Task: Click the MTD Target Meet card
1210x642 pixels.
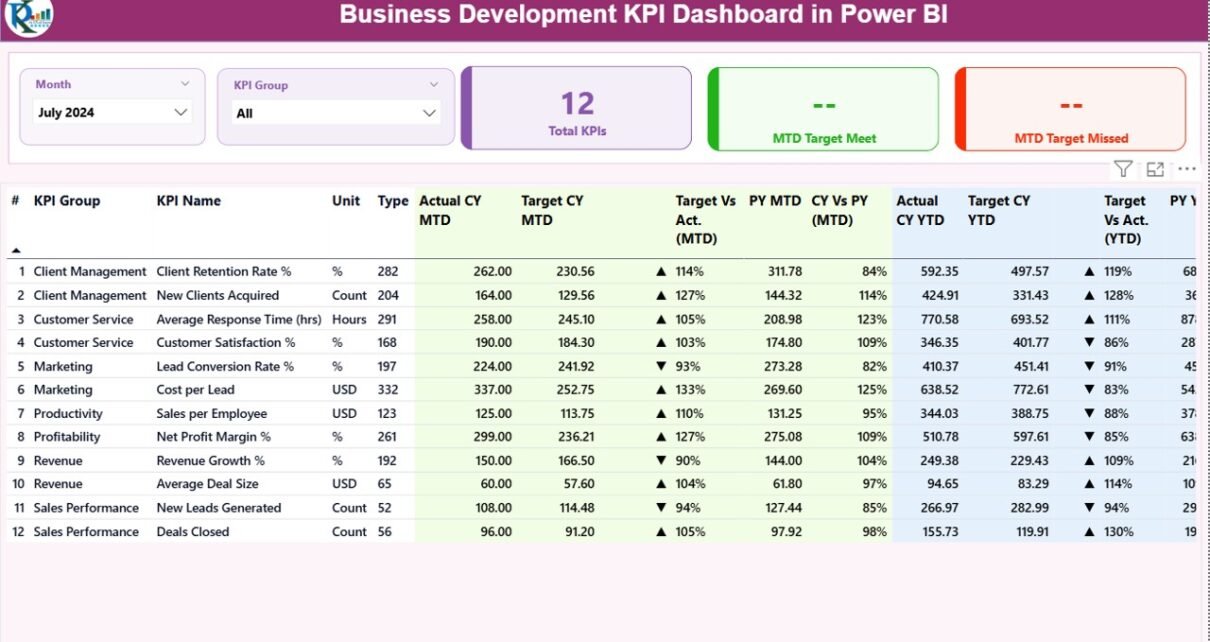Action: [x=824, y=109]
